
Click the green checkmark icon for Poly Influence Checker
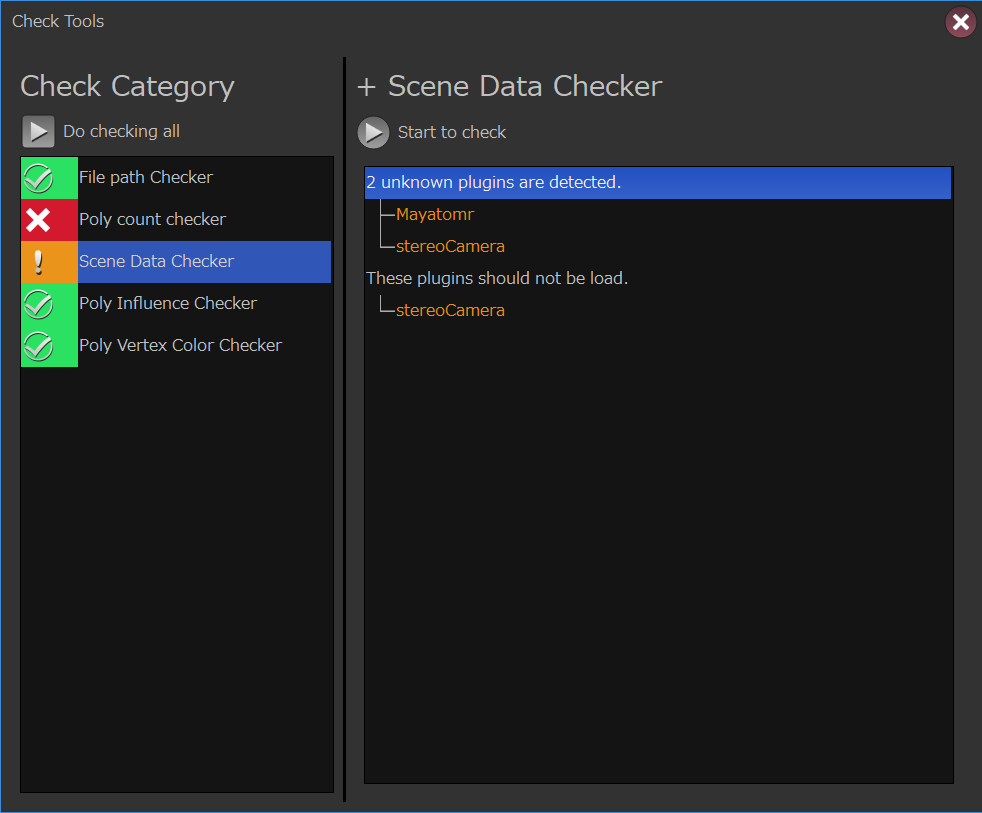pos(39,304)
